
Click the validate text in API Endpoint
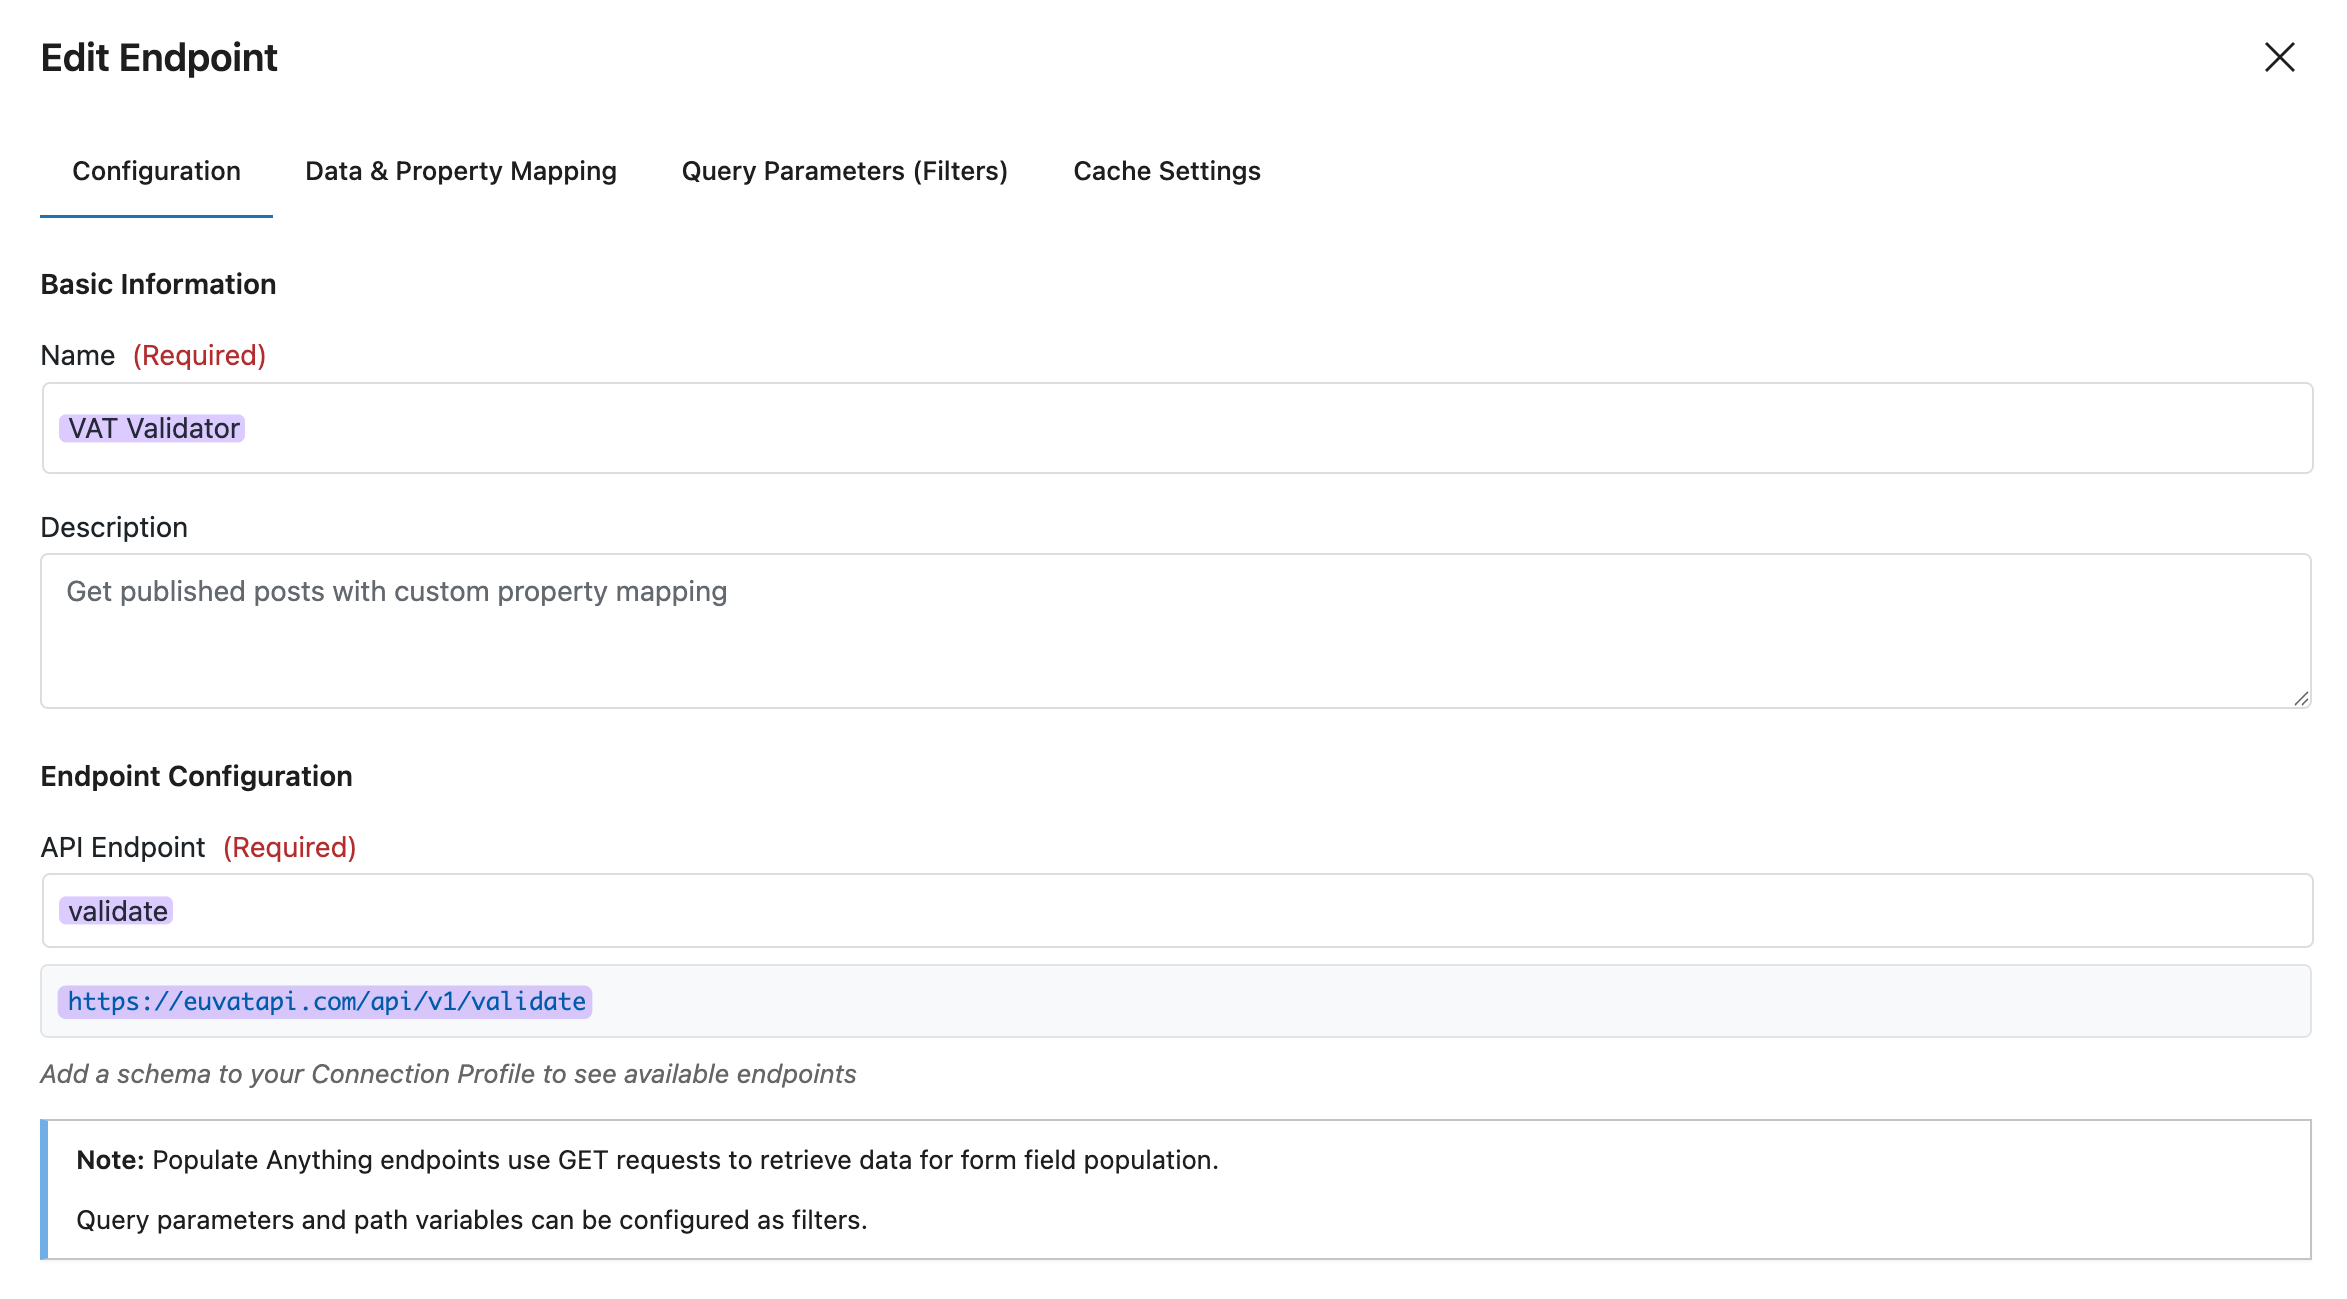click(117, 911)
